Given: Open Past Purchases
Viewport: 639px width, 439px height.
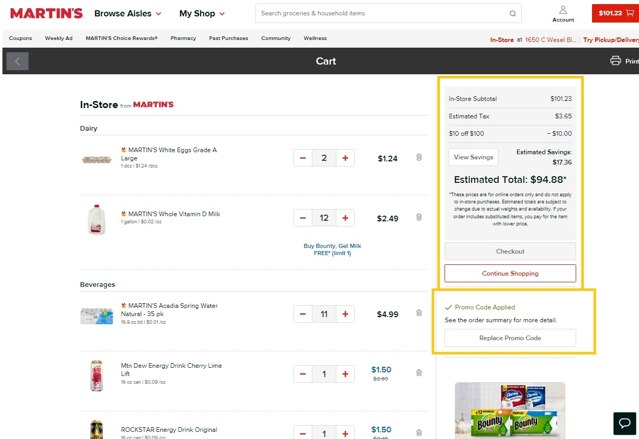Looking at the screenshot, I should (228, 38).
